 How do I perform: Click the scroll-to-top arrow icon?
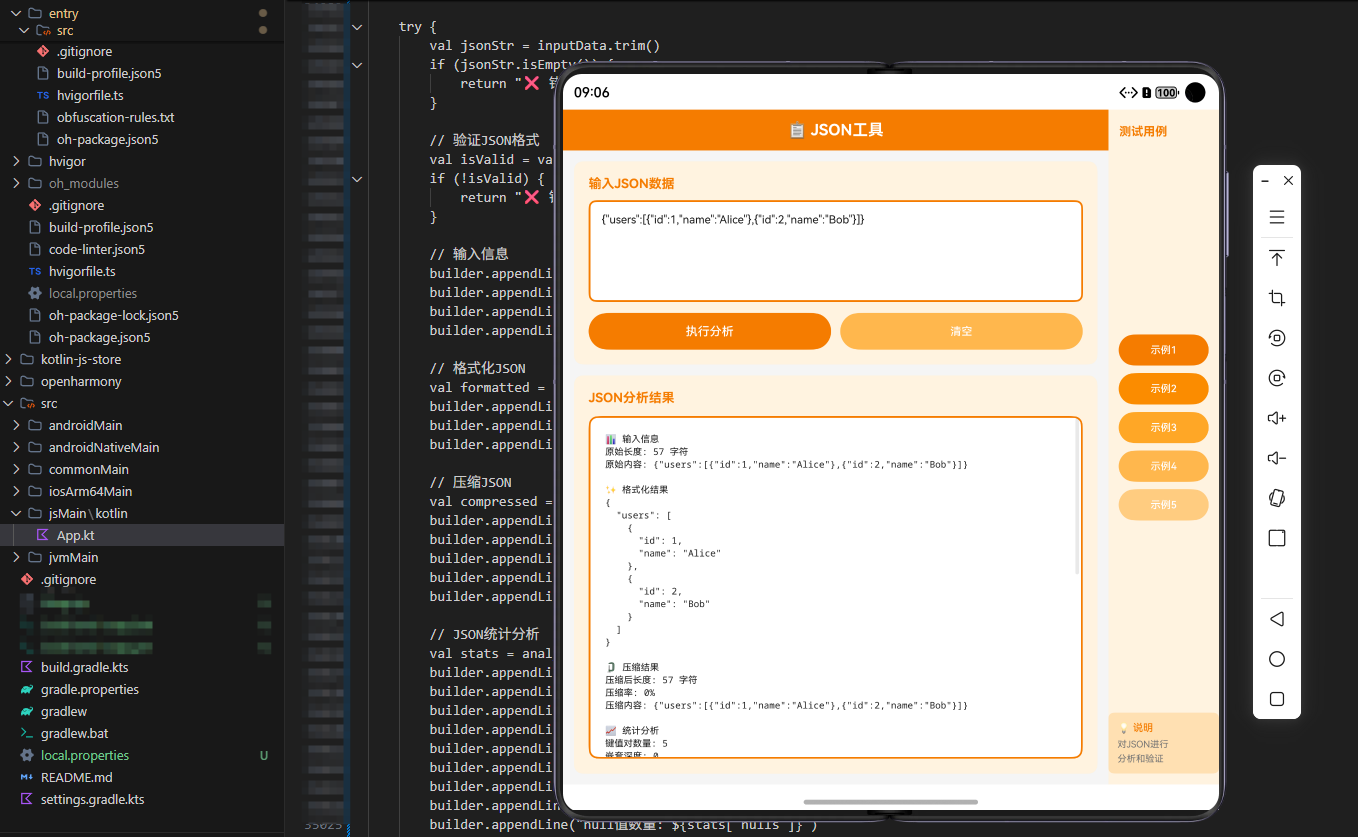1276,257
